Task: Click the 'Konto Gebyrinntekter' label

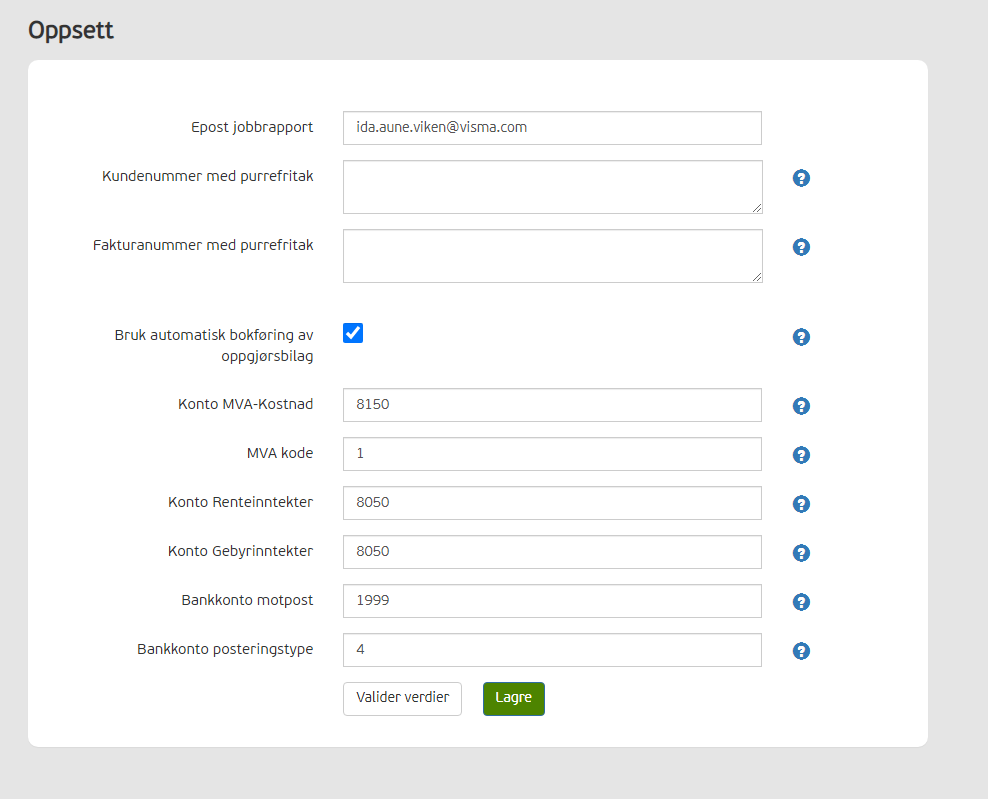Action: [x=240, y=551]
